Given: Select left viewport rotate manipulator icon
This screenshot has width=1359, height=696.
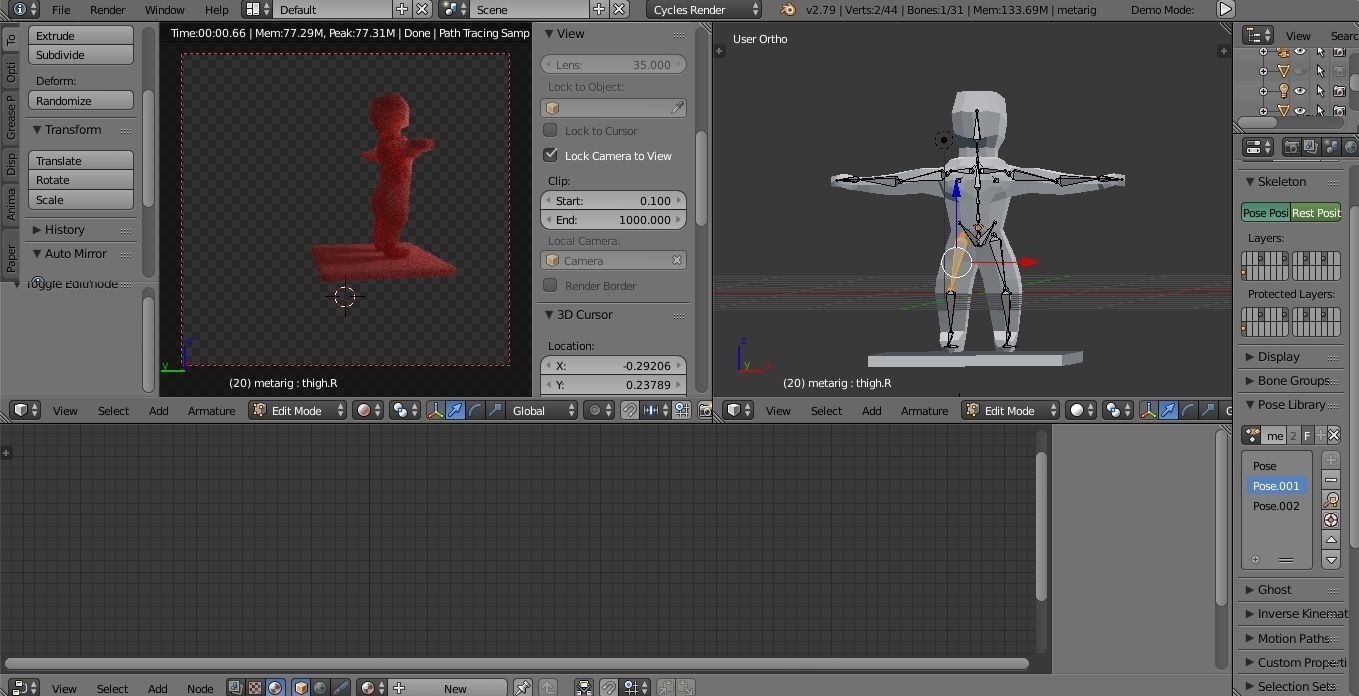Looking at the screenshot, I should [475, 410].
